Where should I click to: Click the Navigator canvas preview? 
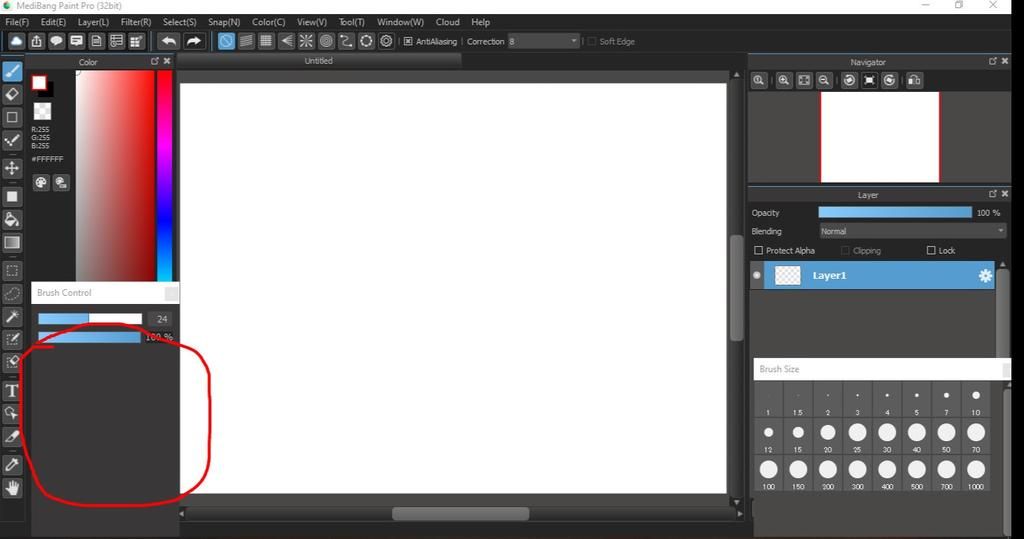(880, 137)
